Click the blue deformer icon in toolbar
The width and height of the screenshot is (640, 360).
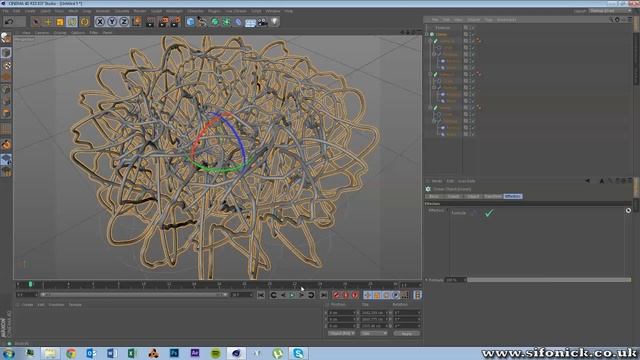pos(238,22)
